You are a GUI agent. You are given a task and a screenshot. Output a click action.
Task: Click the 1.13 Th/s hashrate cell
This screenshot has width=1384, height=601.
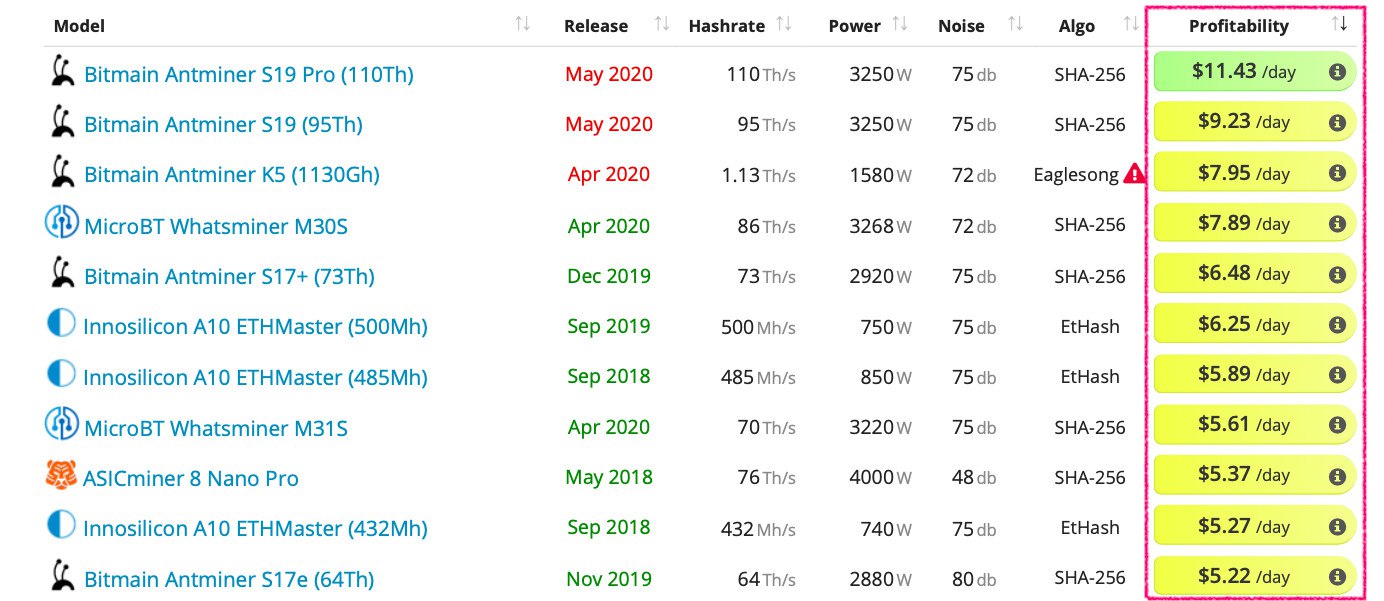click(759, 175)
